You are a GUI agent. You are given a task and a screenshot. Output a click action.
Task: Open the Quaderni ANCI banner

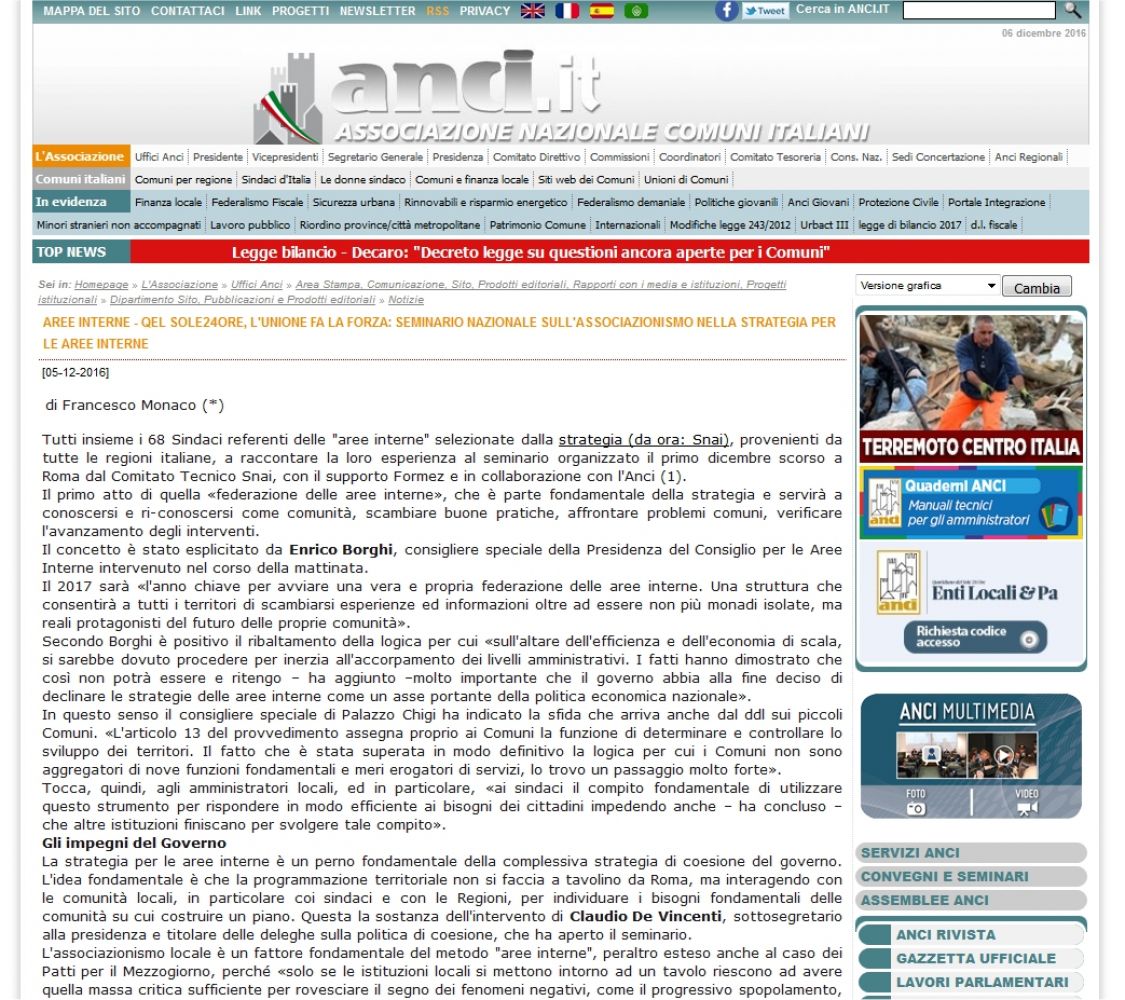point(971,502)
